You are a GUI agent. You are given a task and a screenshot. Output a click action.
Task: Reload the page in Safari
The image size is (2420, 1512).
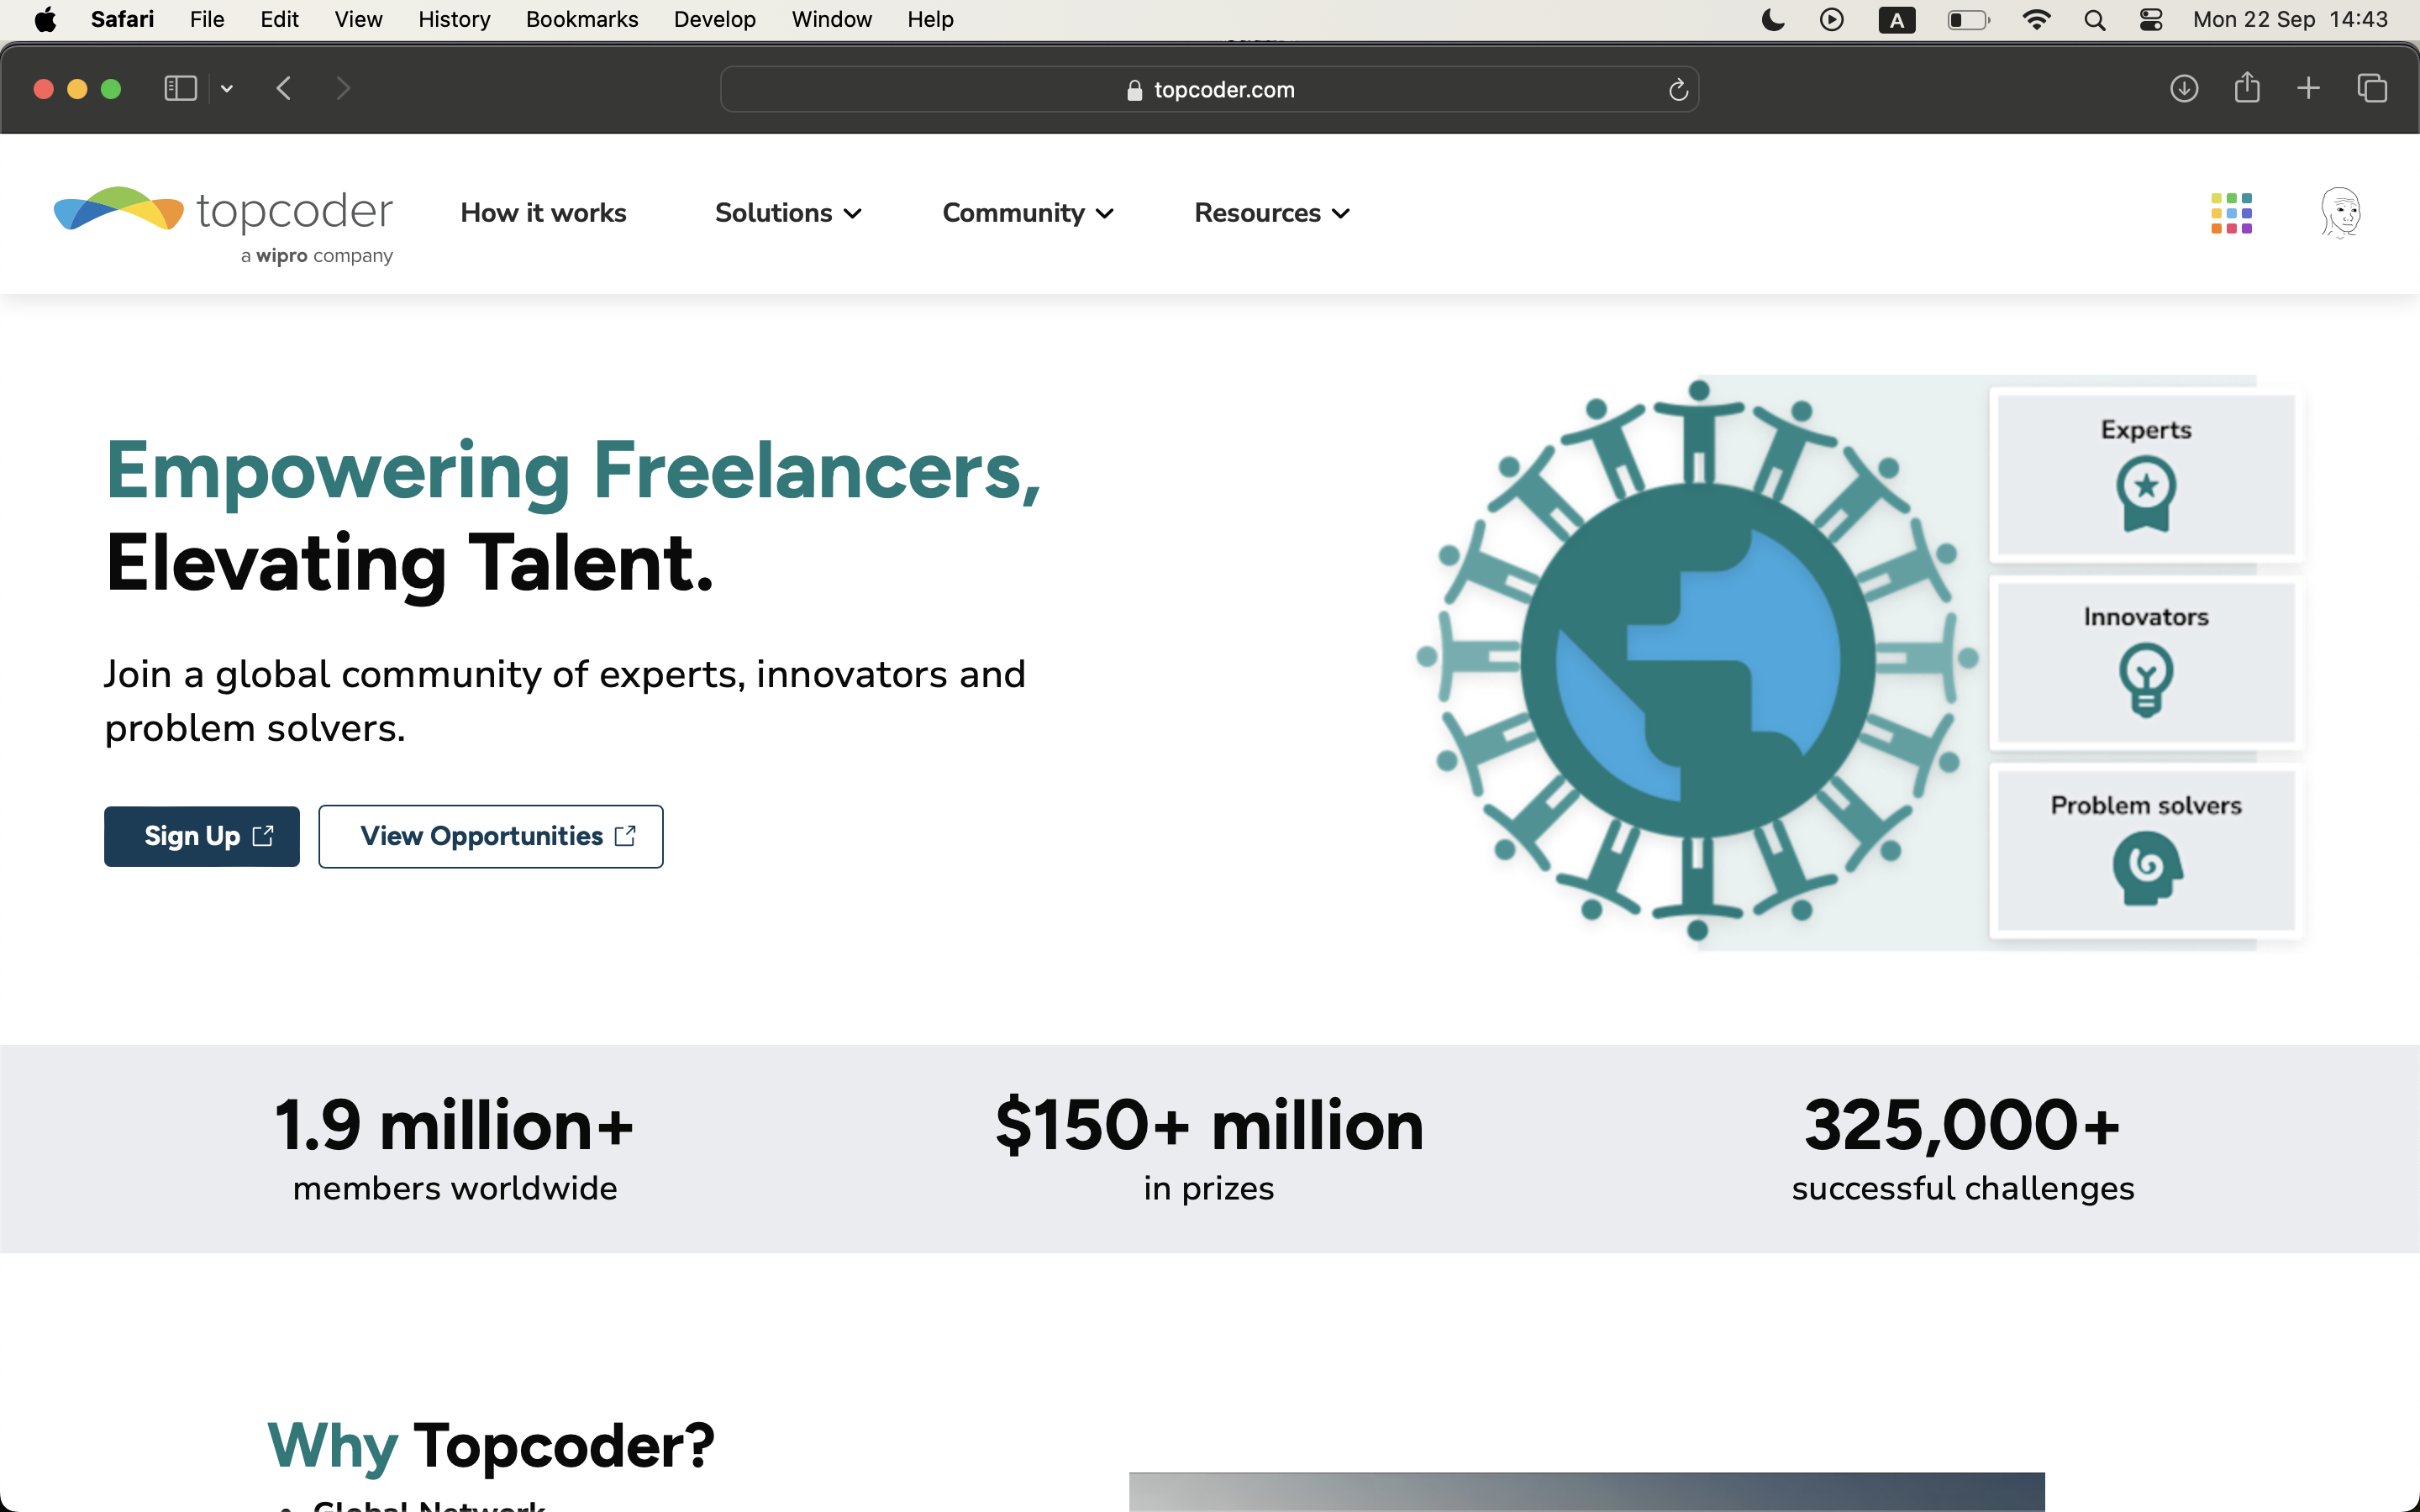(1678, 90)
